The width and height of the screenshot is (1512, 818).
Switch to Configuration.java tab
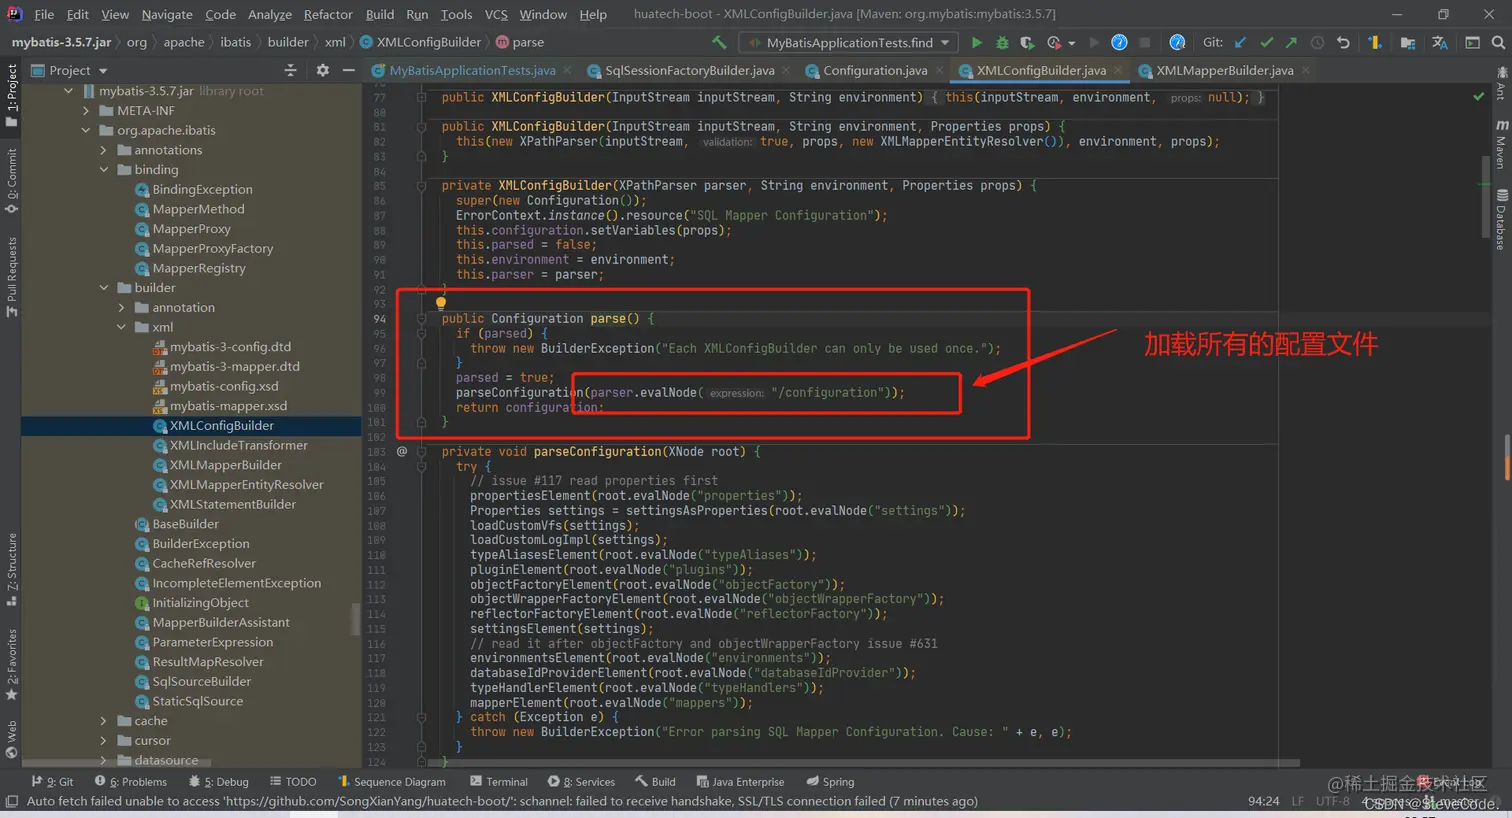coord(875,70)
